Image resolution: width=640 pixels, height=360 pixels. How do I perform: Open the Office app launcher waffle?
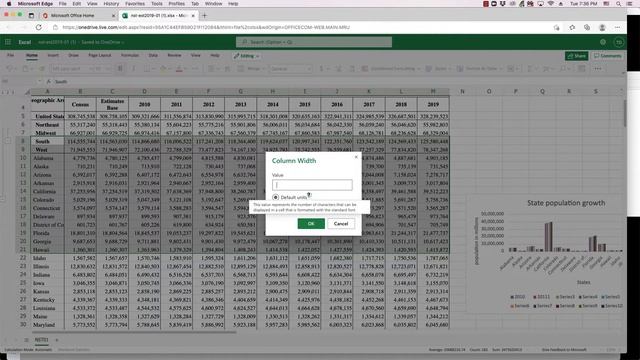pyautogui.click(x=8, y=42)
